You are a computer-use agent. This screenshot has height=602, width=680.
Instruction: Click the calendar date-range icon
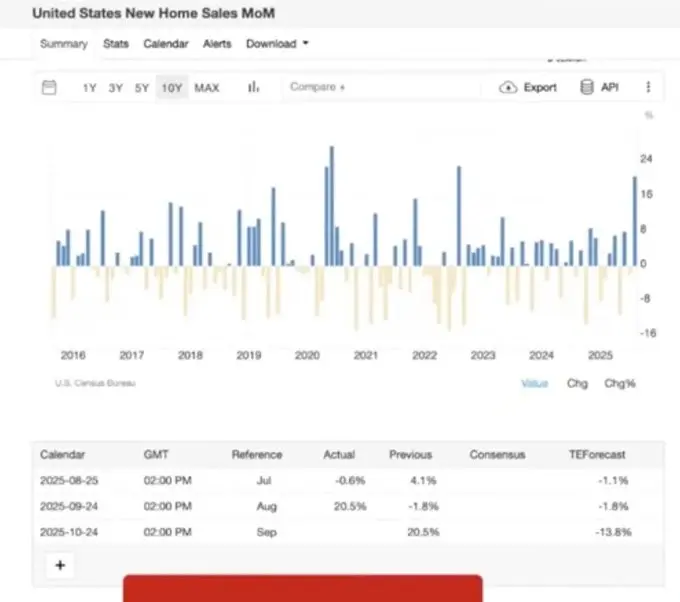pyautogui.click(x=49, y=88)
